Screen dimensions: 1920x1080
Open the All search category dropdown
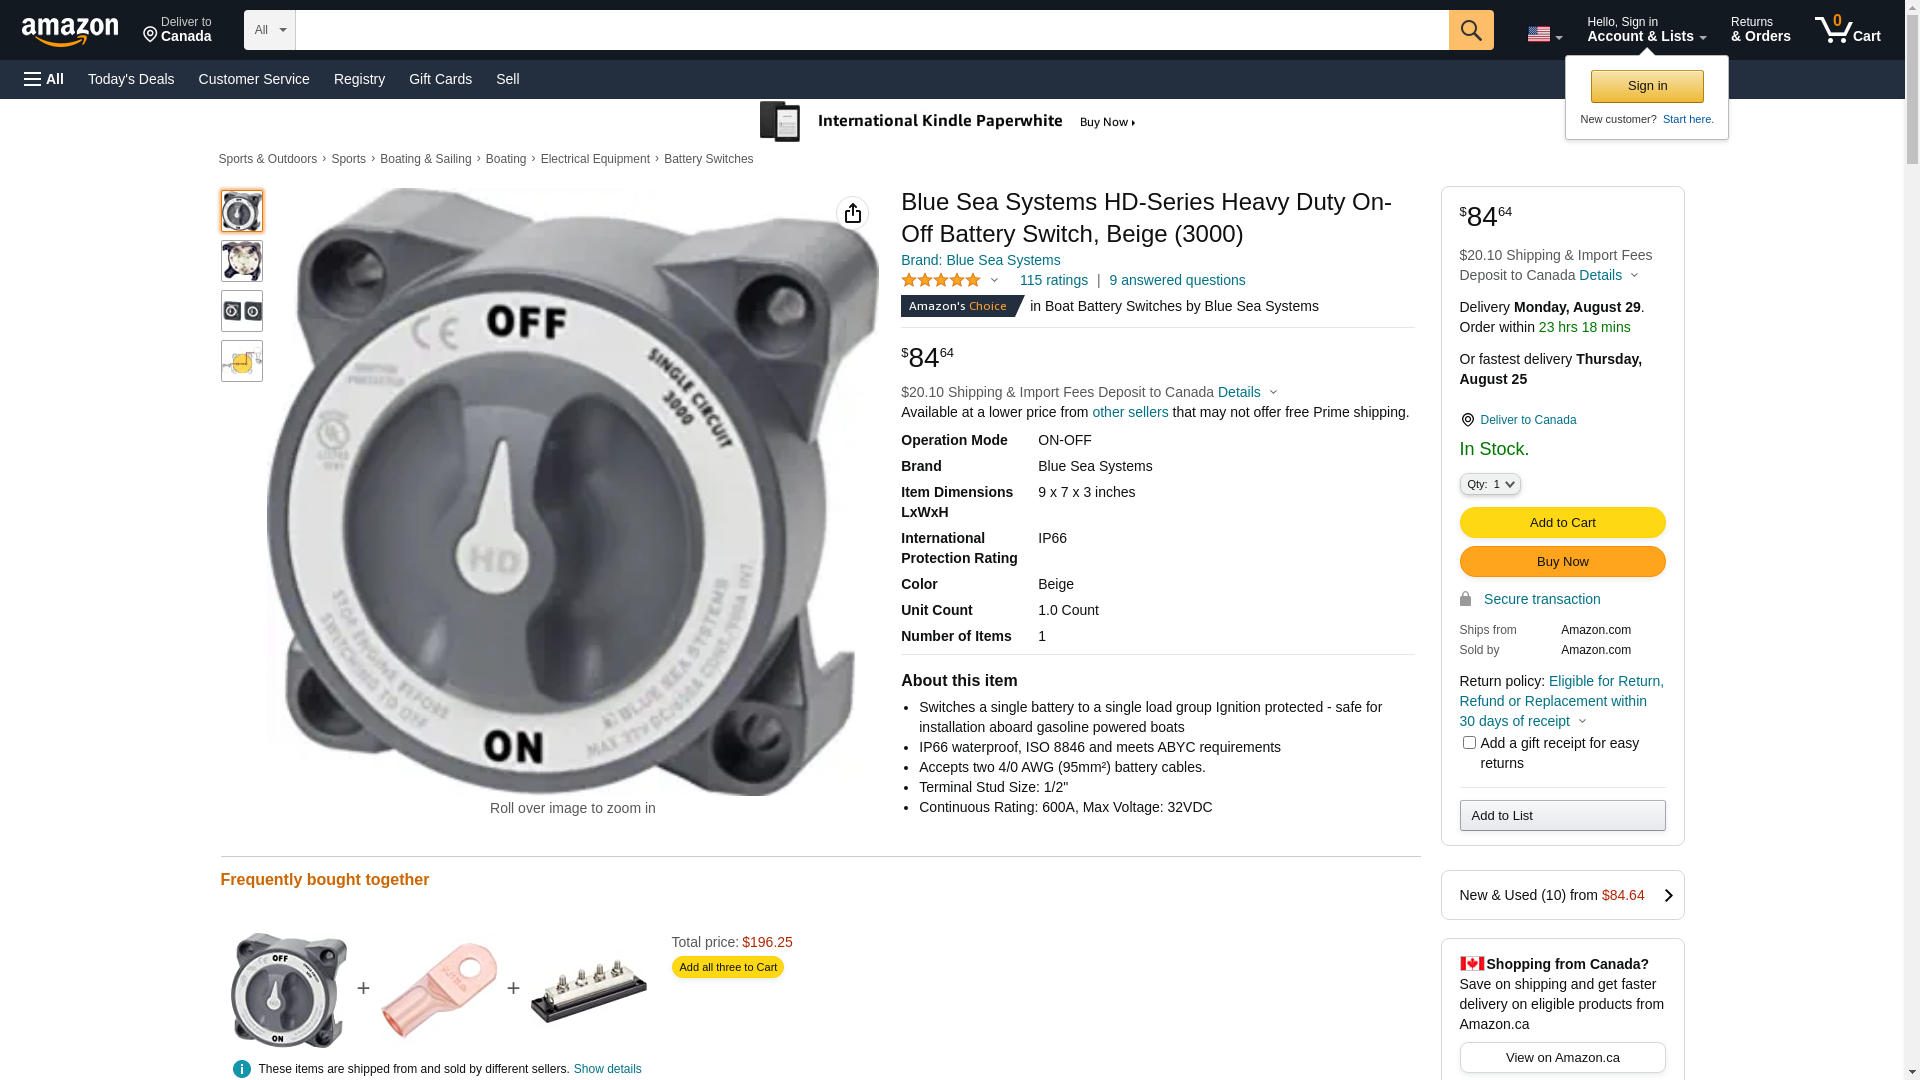[269, 30]
